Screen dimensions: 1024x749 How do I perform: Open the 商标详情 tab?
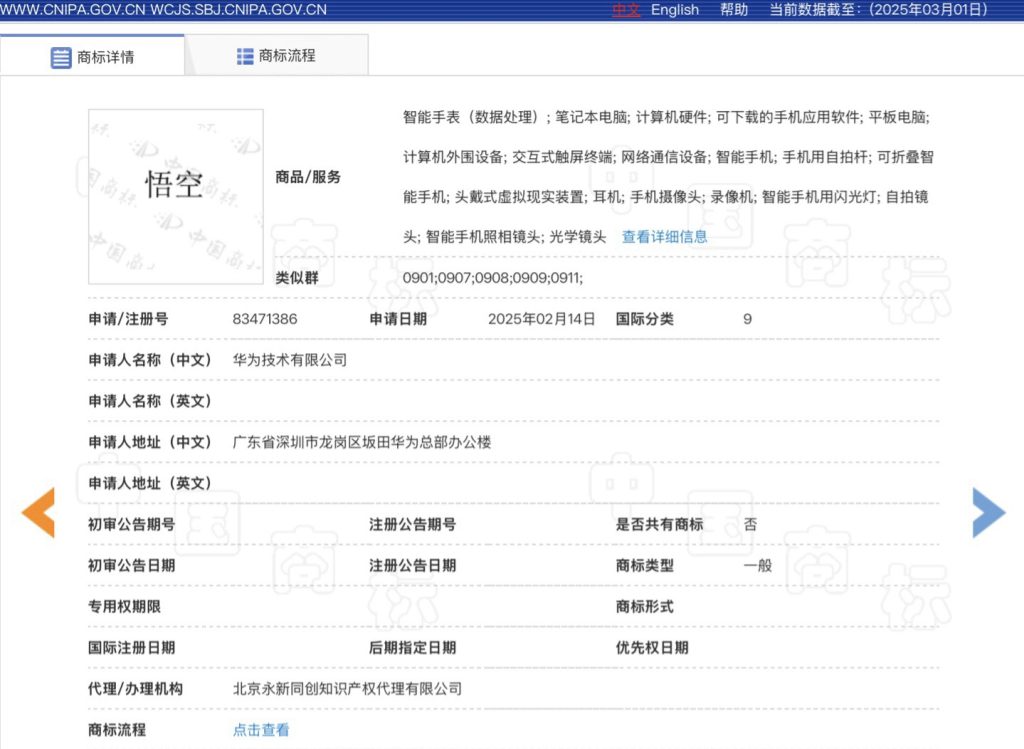(92, 56)
